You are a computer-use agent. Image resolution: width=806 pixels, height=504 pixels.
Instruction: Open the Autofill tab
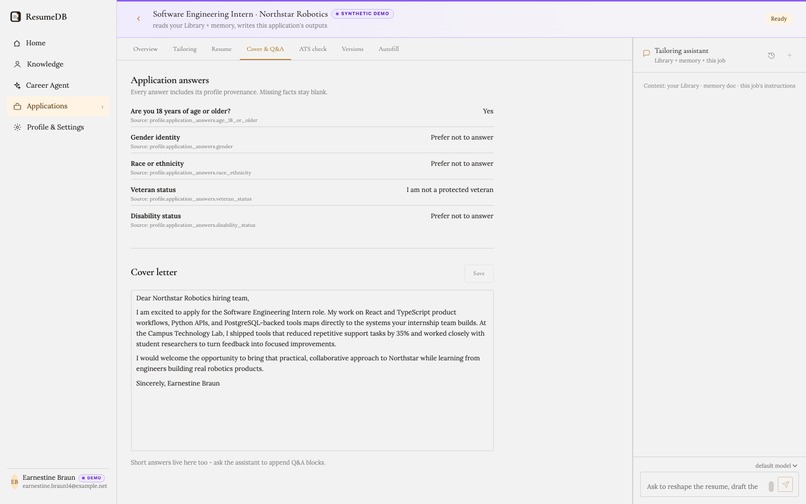389,49
